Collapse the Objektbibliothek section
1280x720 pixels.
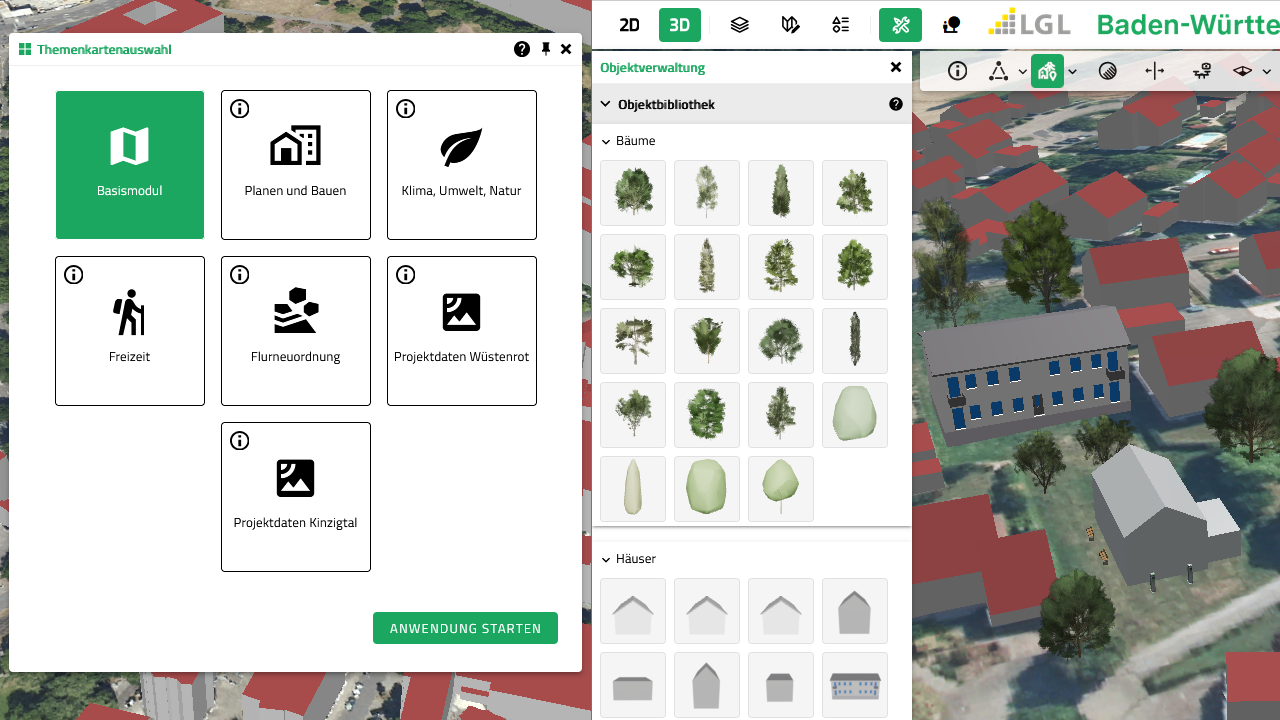605,104
